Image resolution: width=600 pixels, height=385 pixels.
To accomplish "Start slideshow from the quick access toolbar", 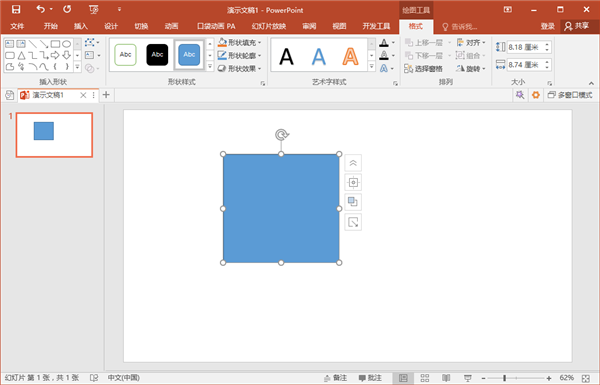I will [x=93, y=10].
